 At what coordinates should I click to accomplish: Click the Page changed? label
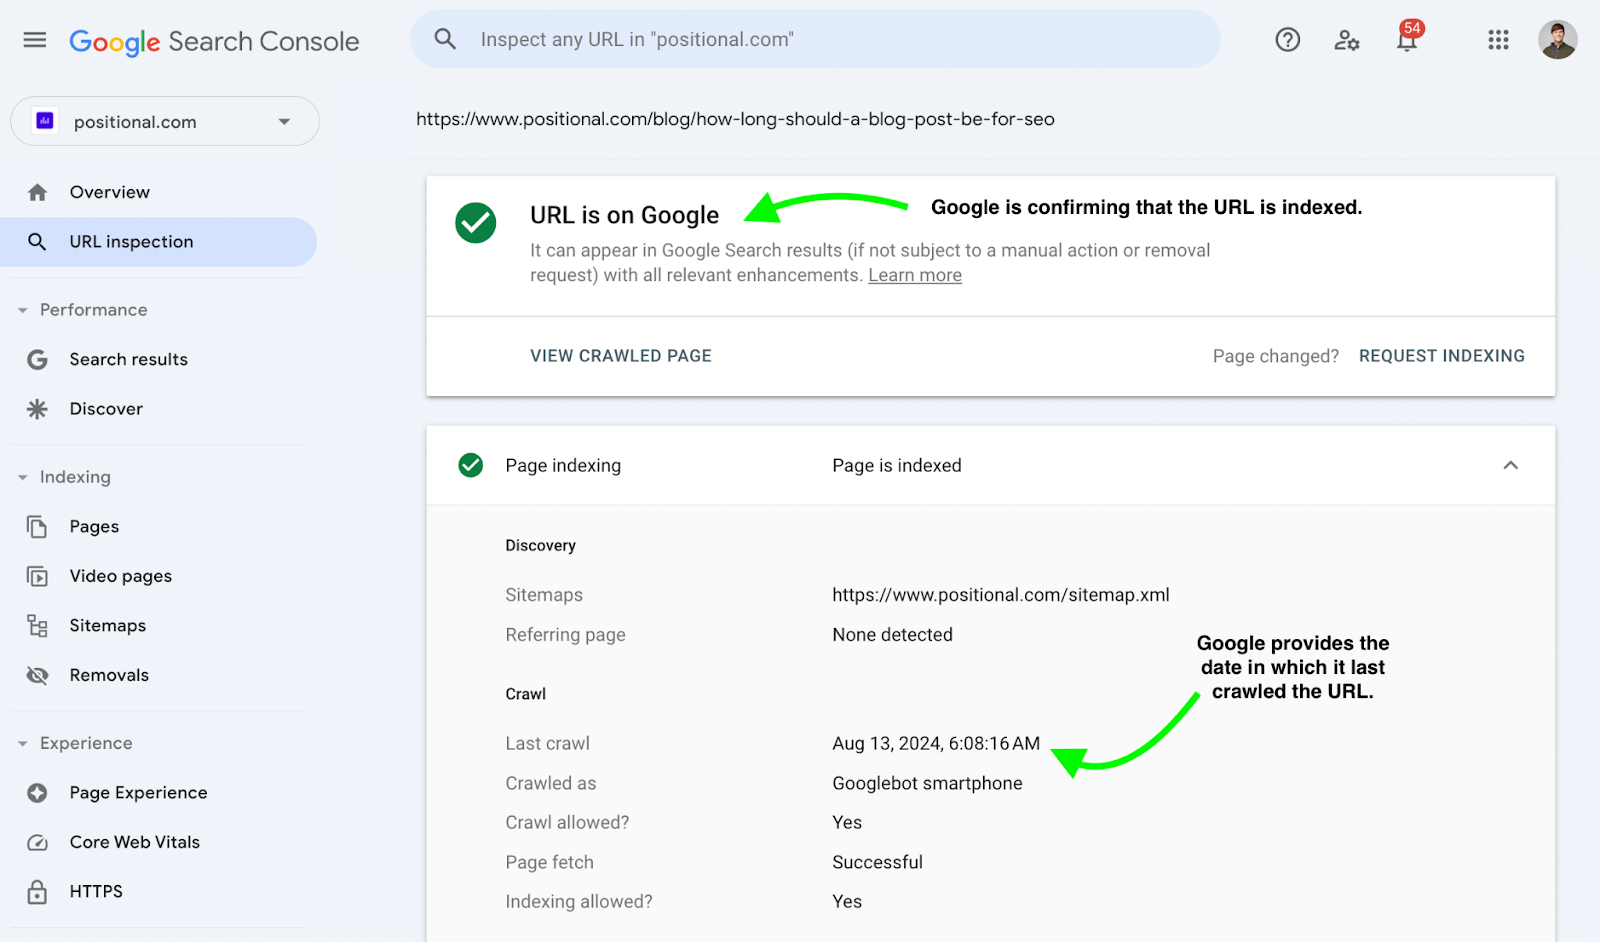(x=1276, y=356)
